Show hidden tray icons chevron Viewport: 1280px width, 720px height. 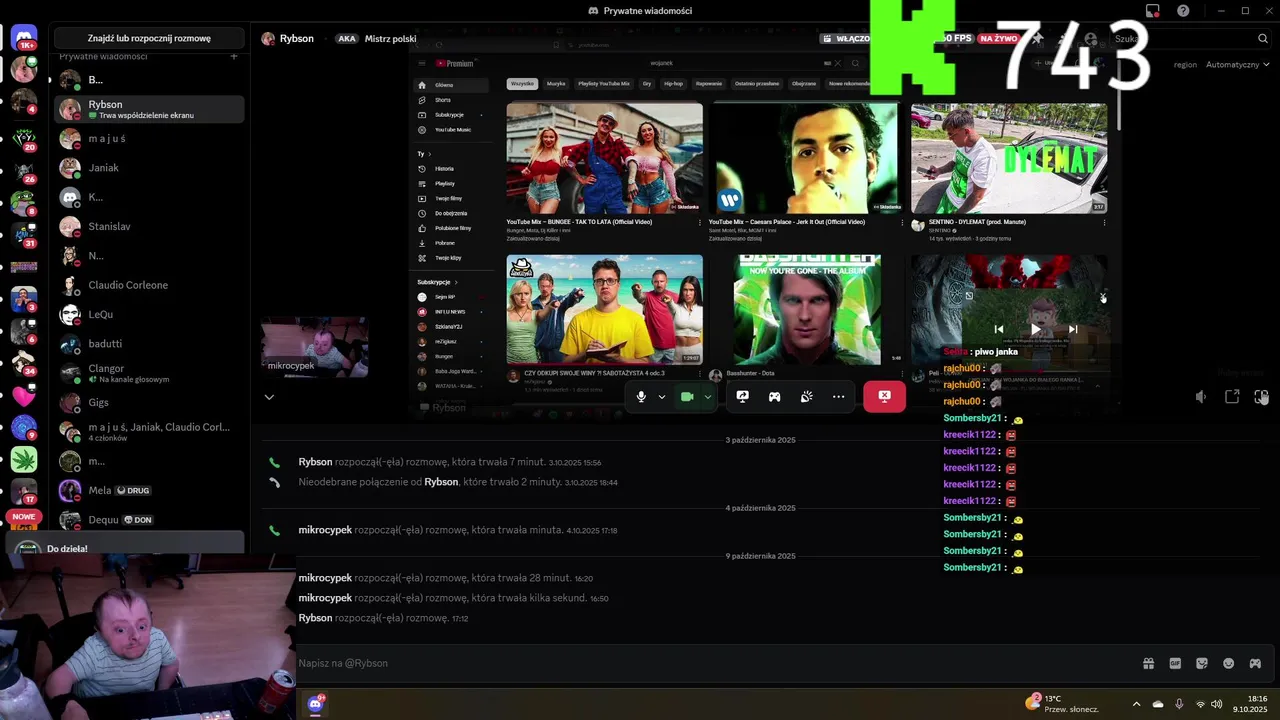[1136, 704]
